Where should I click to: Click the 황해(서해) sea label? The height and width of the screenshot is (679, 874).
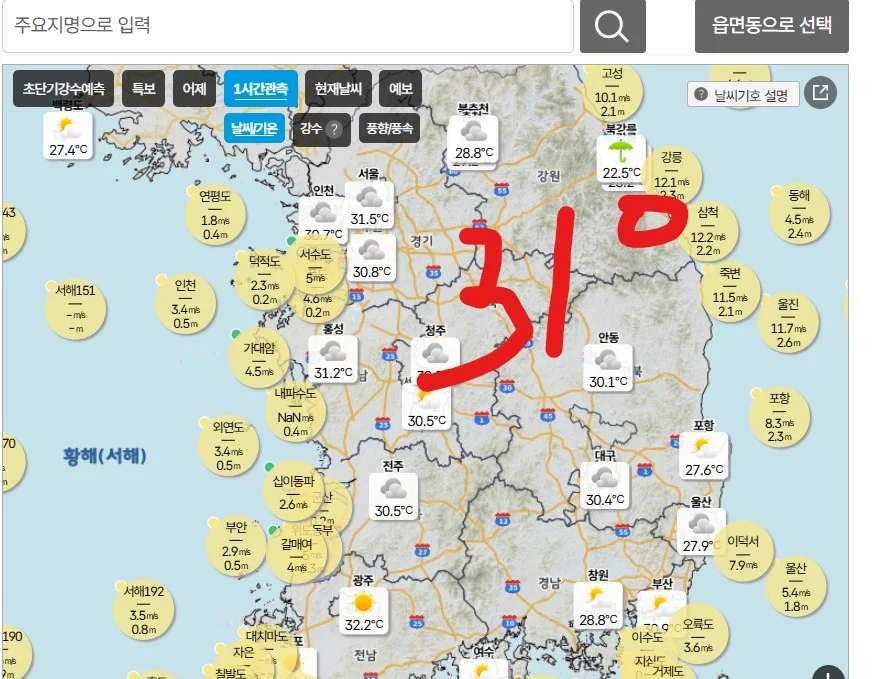coord(105,456)
